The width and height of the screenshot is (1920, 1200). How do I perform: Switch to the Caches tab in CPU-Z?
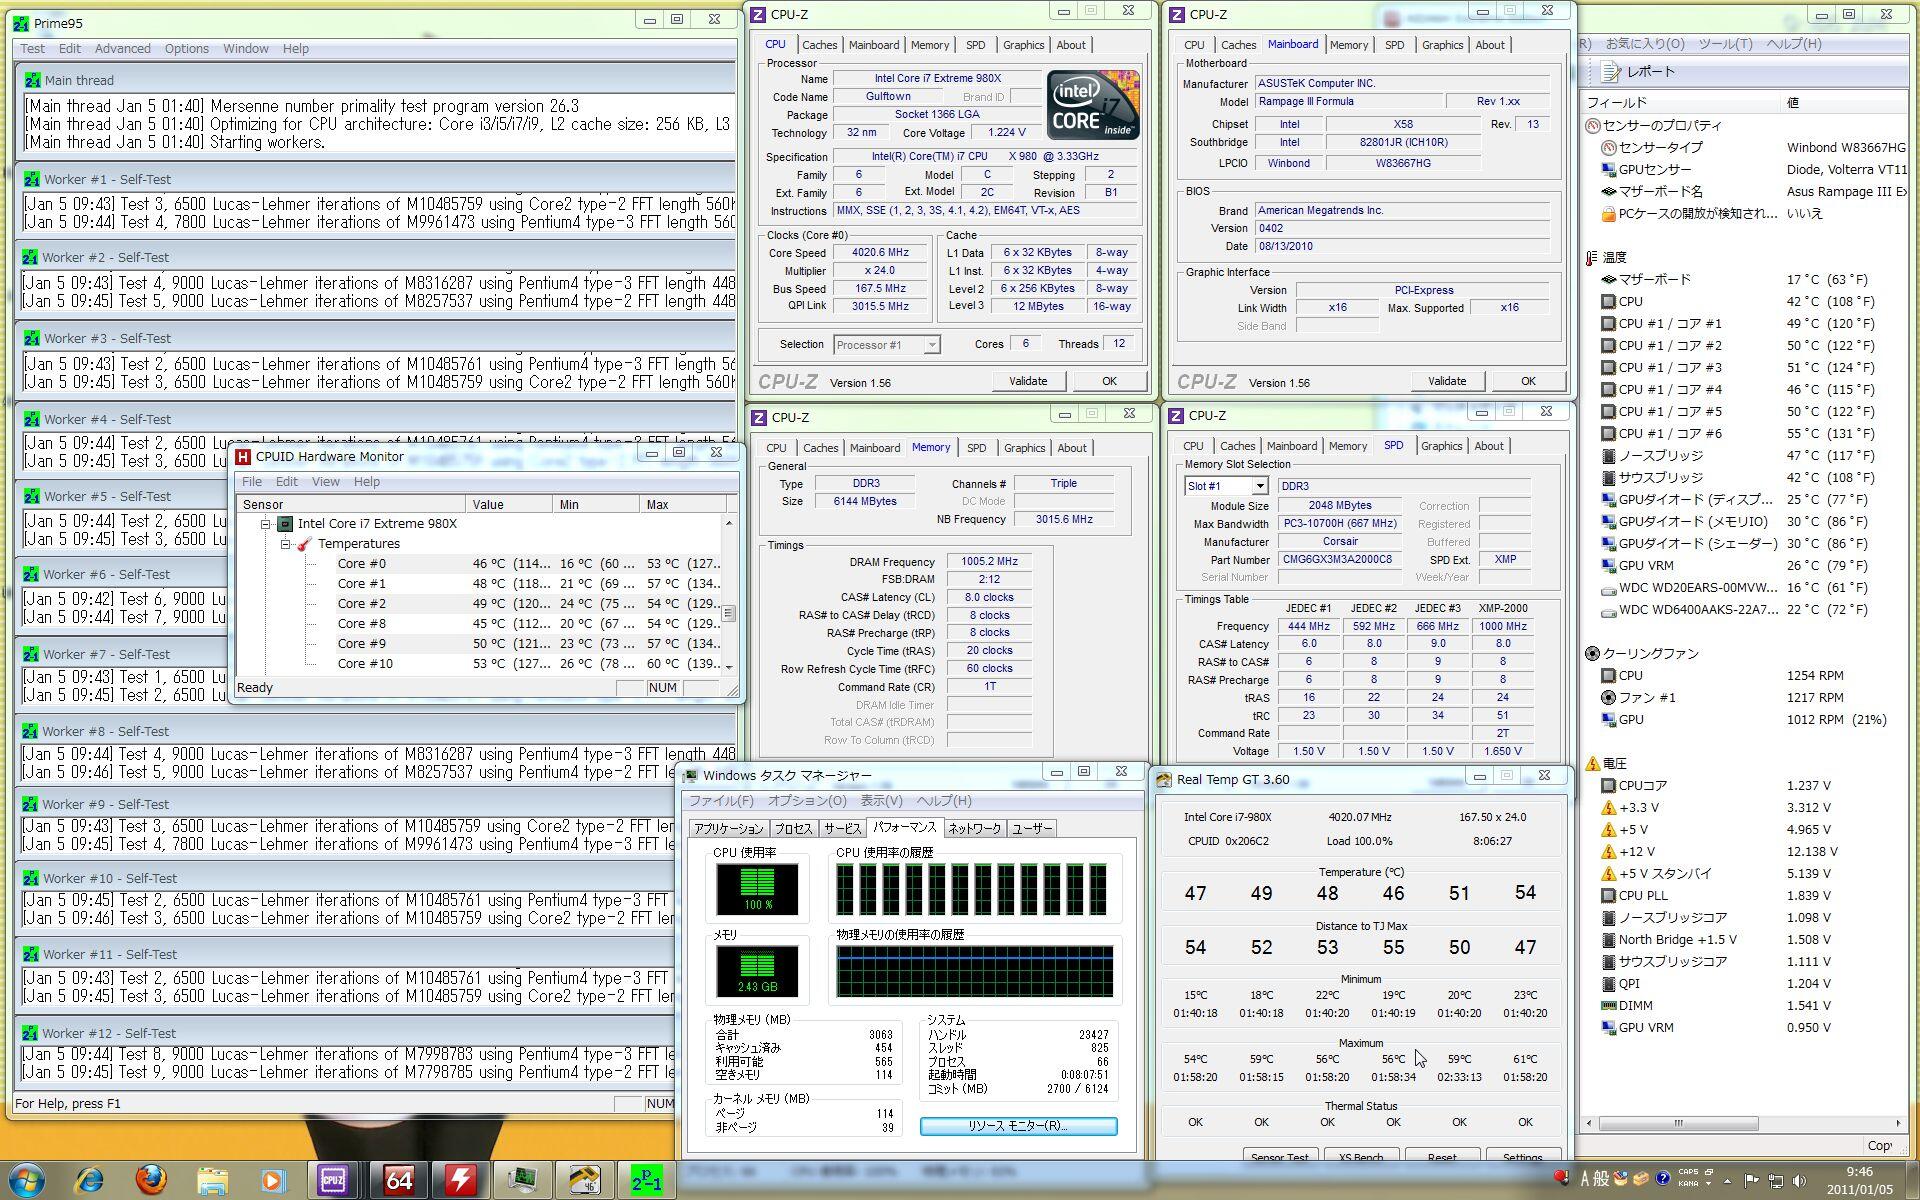(819, 45)
